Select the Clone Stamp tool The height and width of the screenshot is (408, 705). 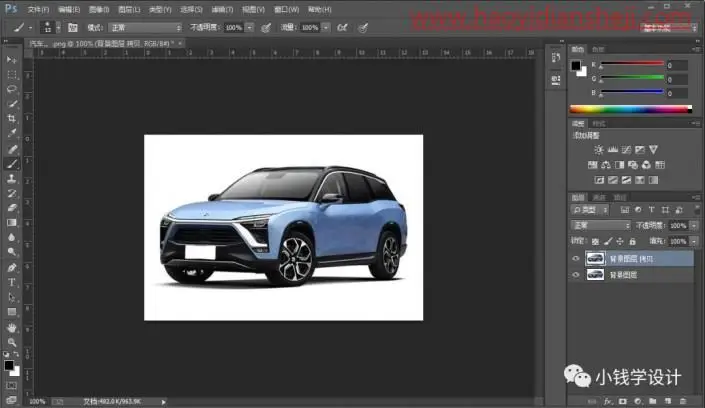12,179
